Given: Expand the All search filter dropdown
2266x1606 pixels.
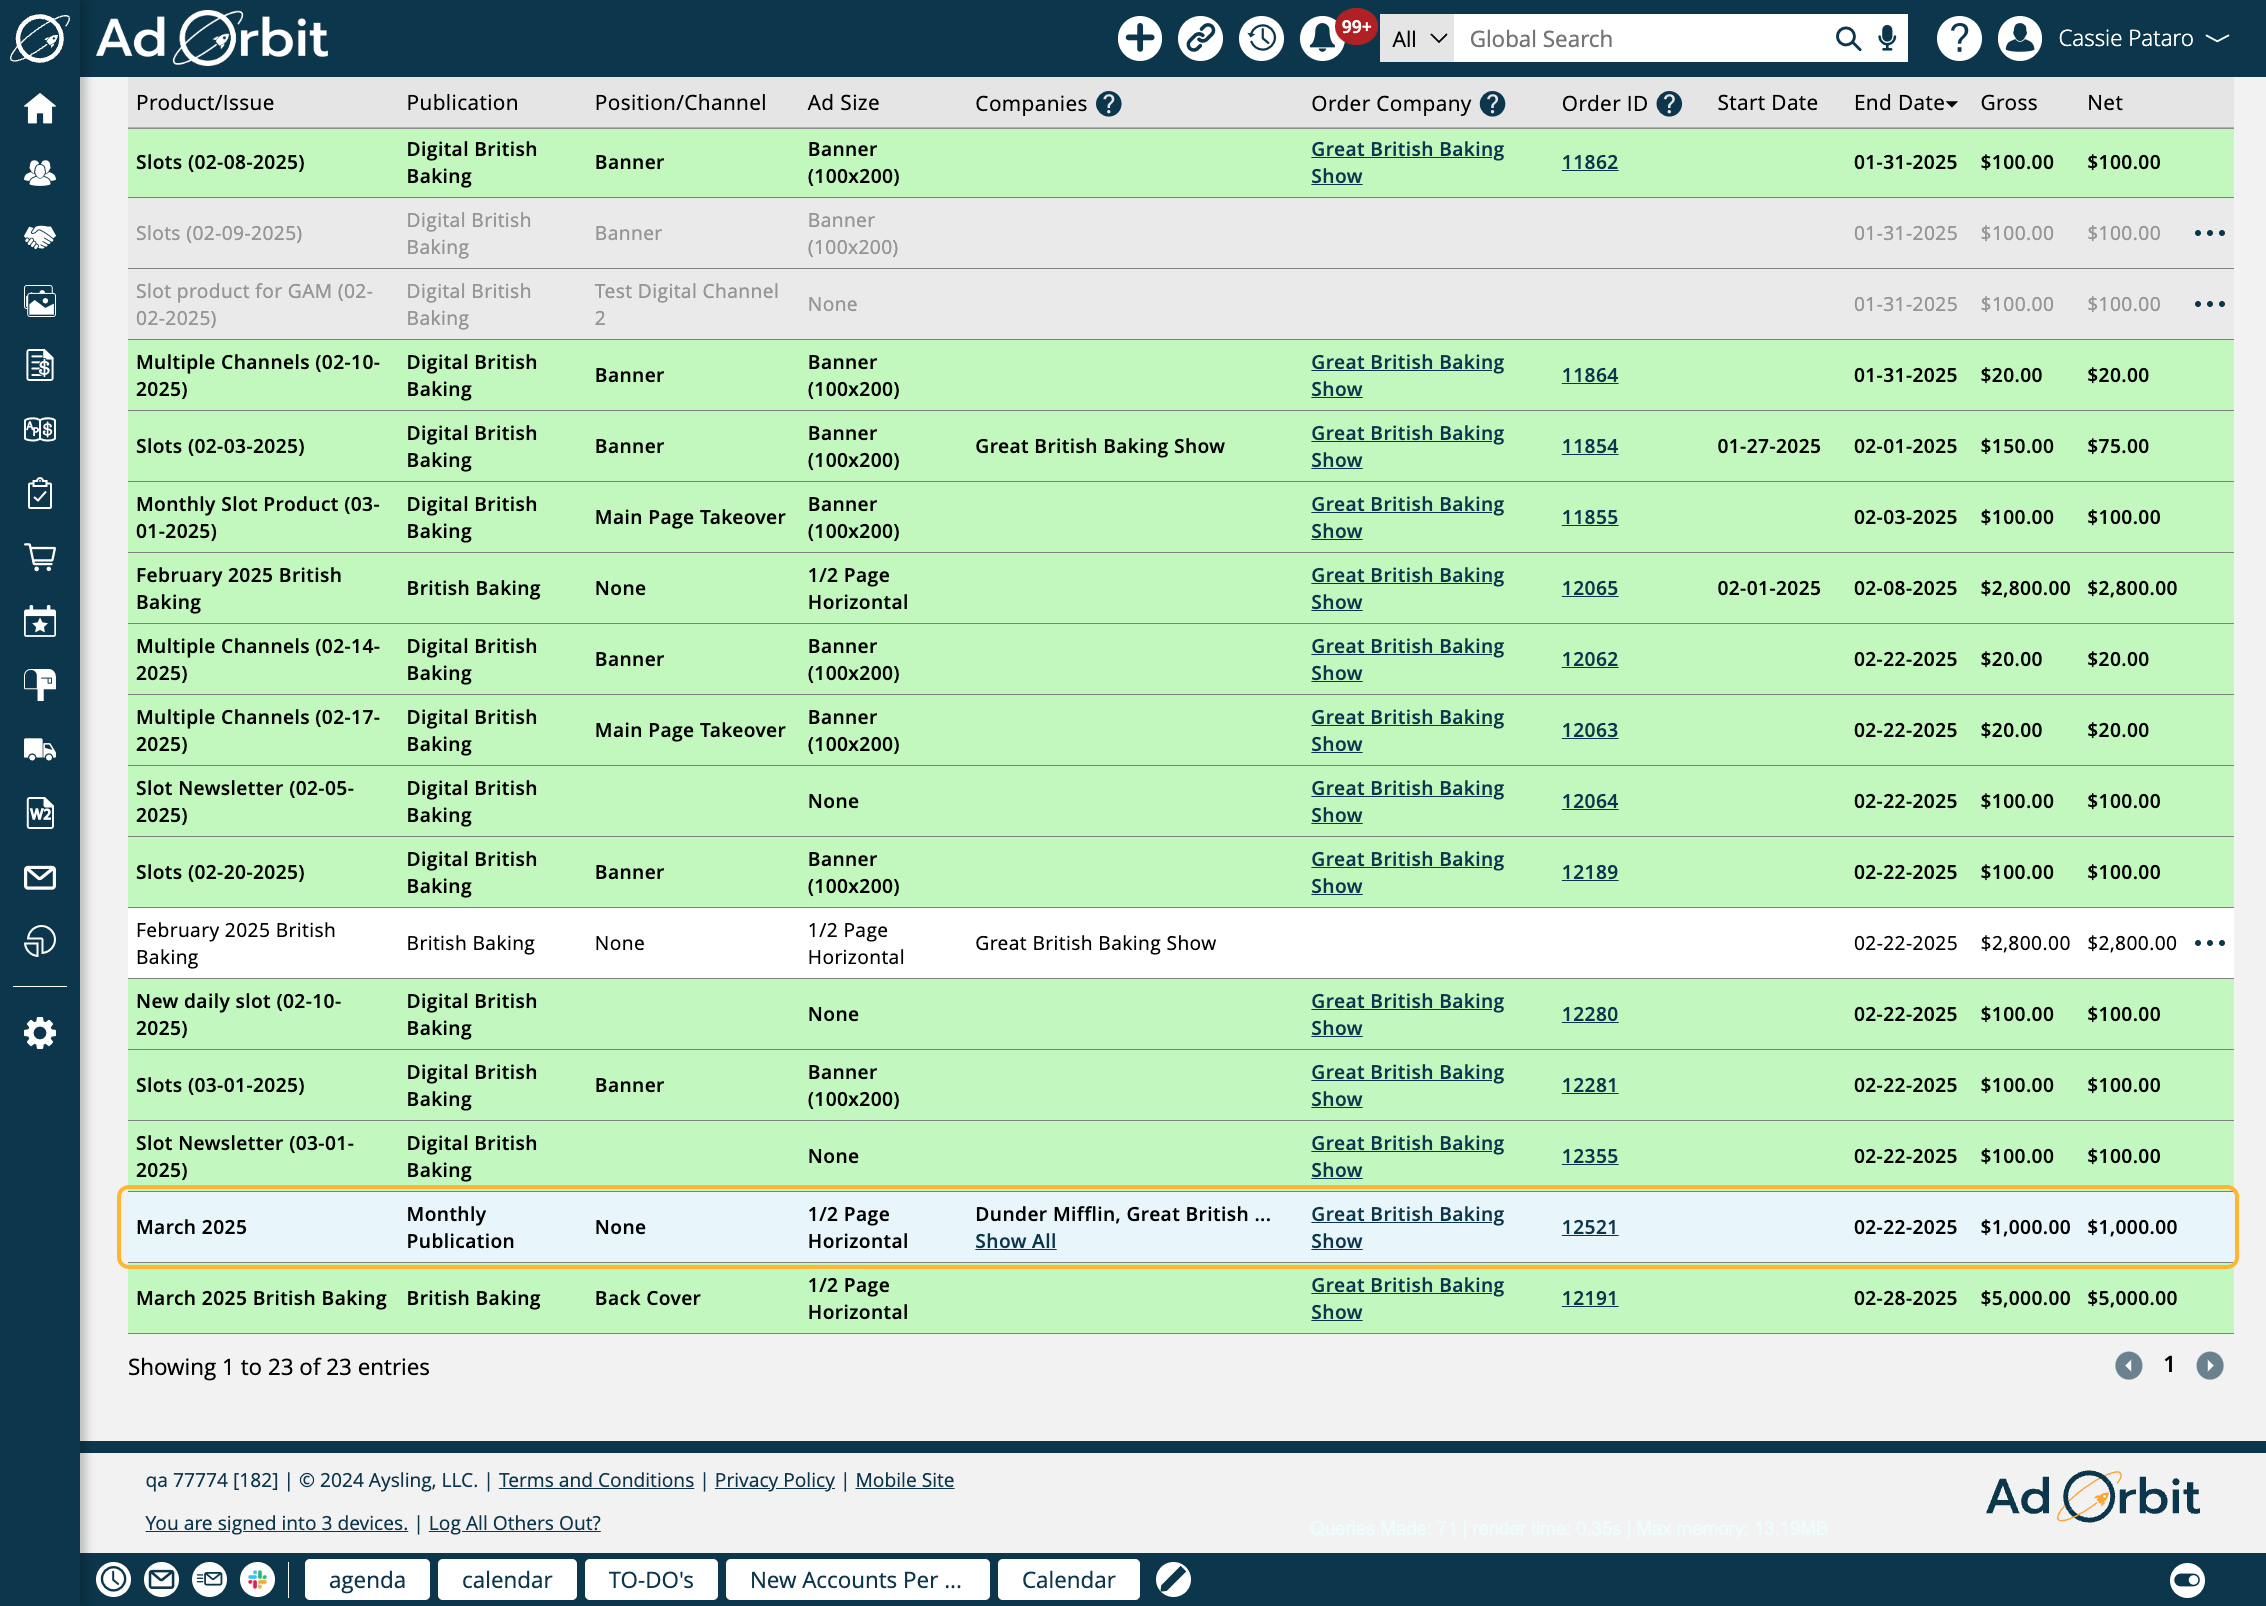Looking at the screenshot, I should tap(1417, 39).
